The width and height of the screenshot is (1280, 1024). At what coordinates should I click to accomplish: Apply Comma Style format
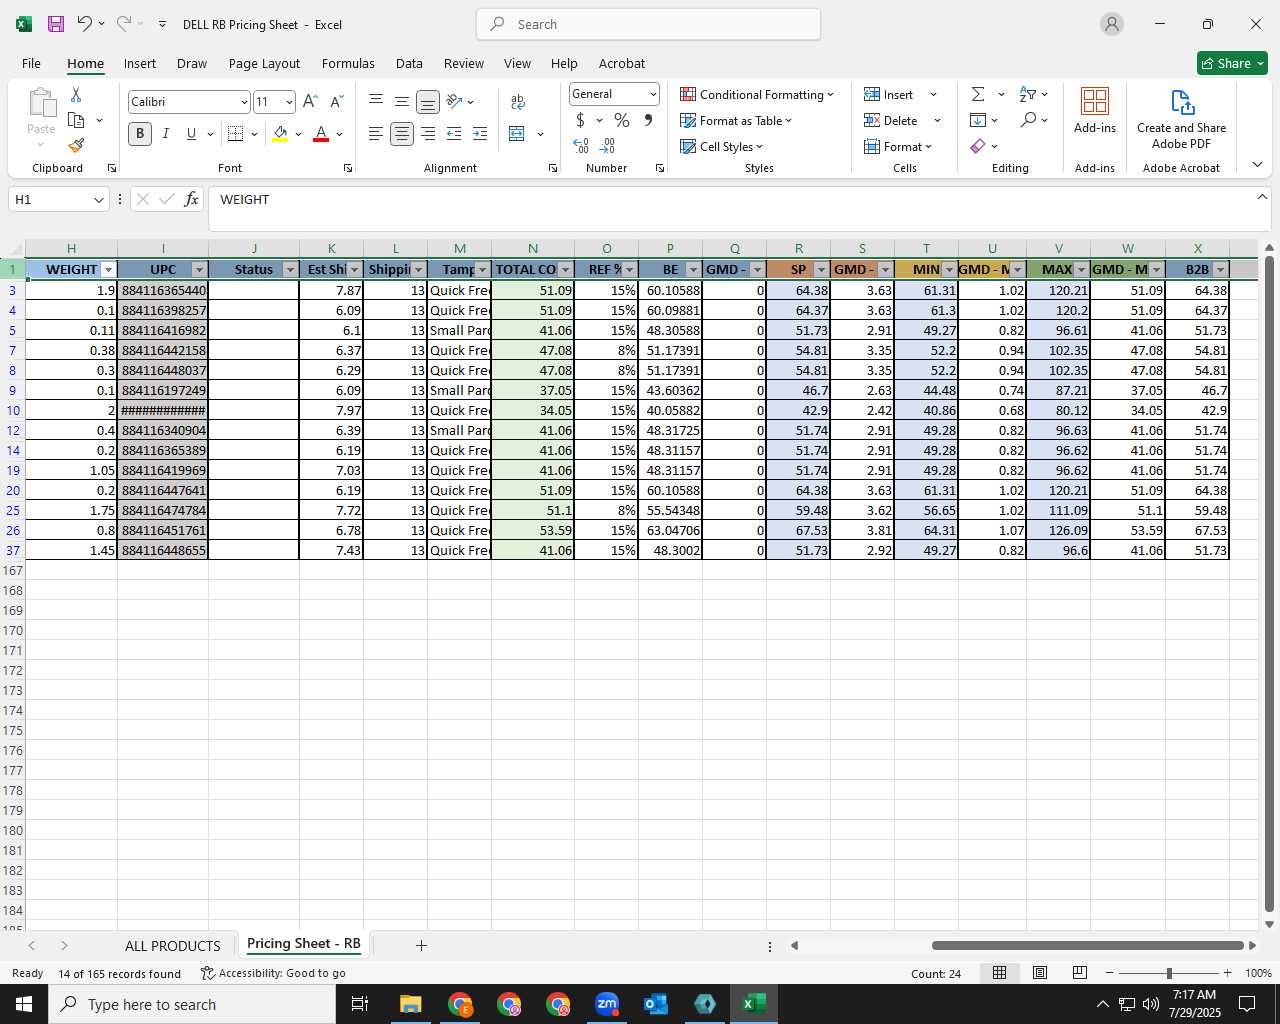click(x=648, y=120)
